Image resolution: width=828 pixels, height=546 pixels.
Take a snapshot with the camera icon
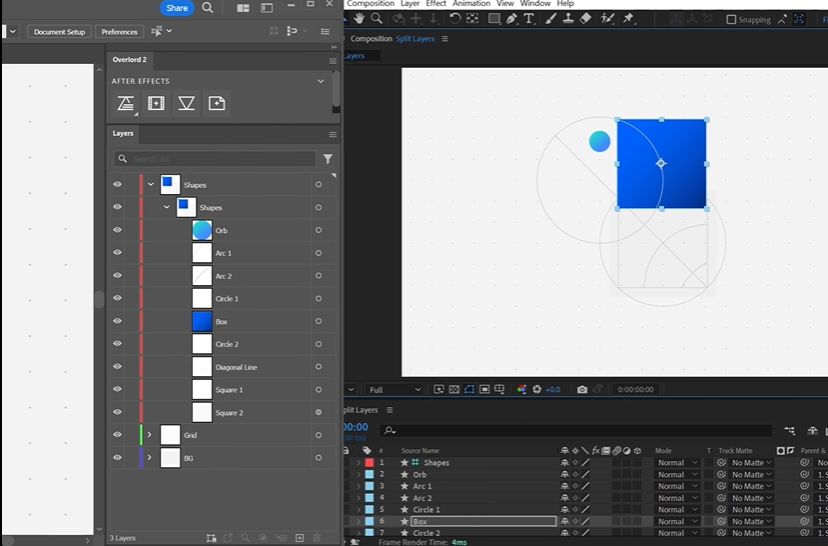click(582, 389)
